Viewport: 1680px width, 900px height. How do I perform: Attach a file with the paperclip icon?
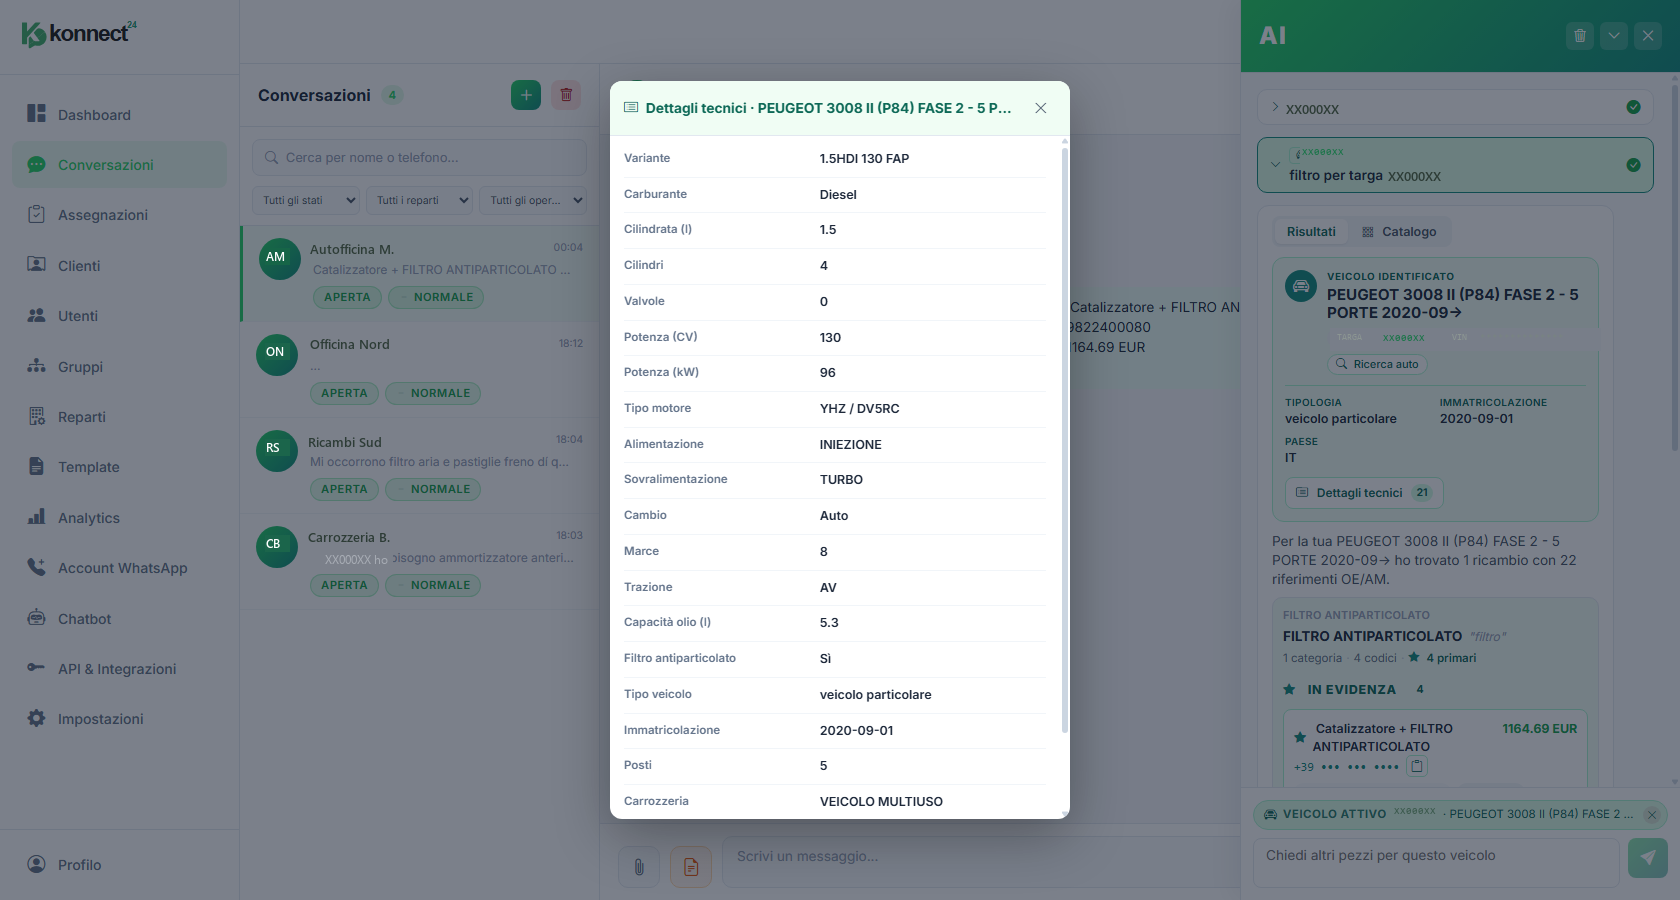click(x=639, y=867)
